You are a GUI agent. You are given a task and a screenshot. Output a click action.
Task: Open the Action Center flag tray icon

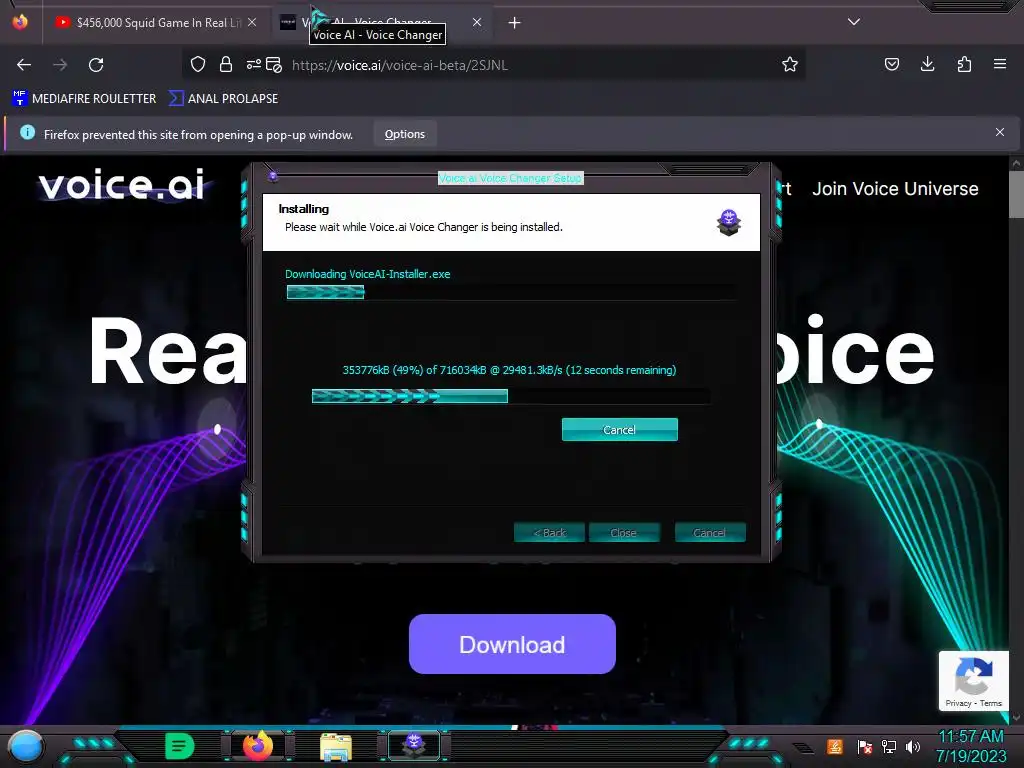tap(865, 746)
